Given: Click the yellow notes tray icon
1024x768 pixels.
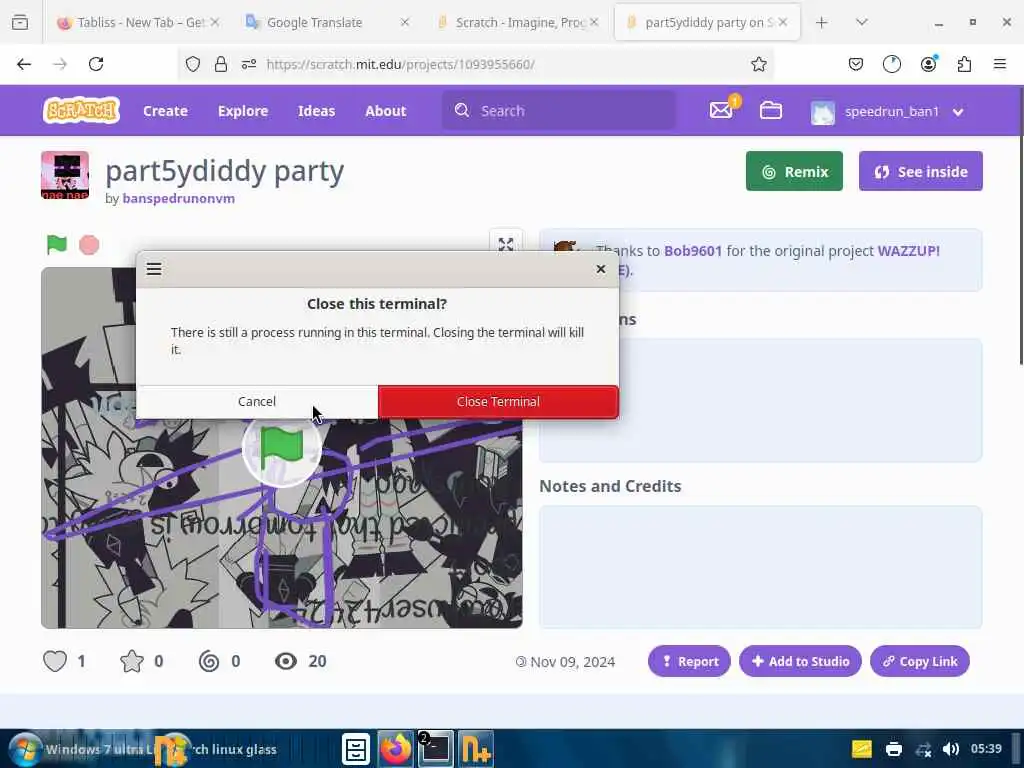Looking at the screenshot, I should pyautogui.click(x=862, y=749).
